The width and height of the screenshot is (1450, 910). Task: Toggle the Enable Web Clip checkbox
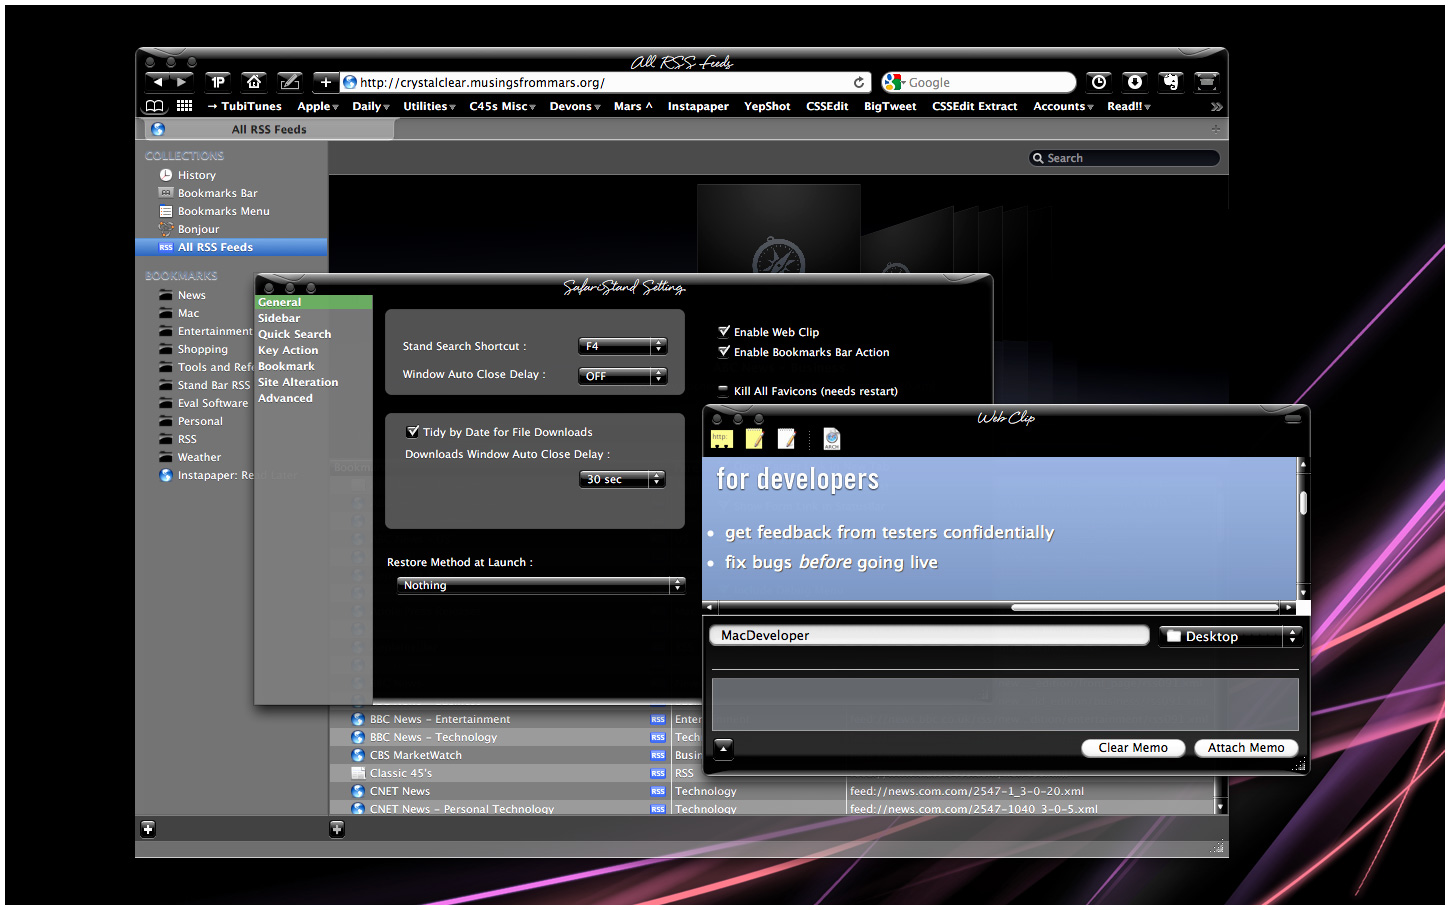coord(724,331)
